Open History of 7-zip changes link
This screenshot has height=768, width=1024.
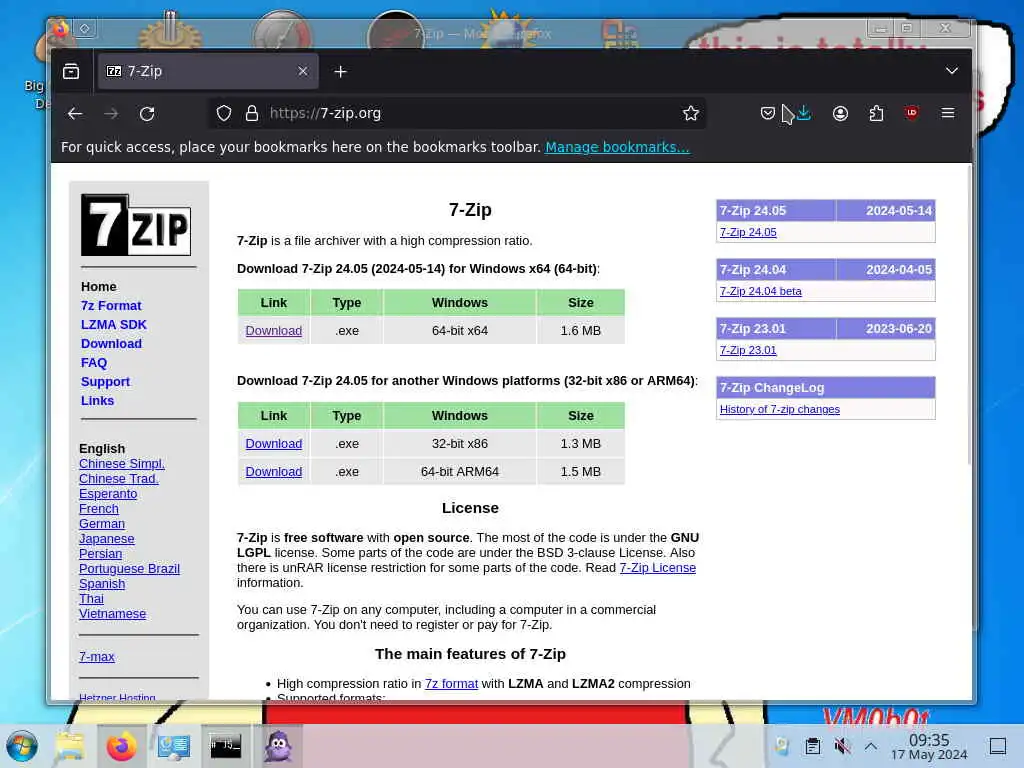click(x=780, y=409)
